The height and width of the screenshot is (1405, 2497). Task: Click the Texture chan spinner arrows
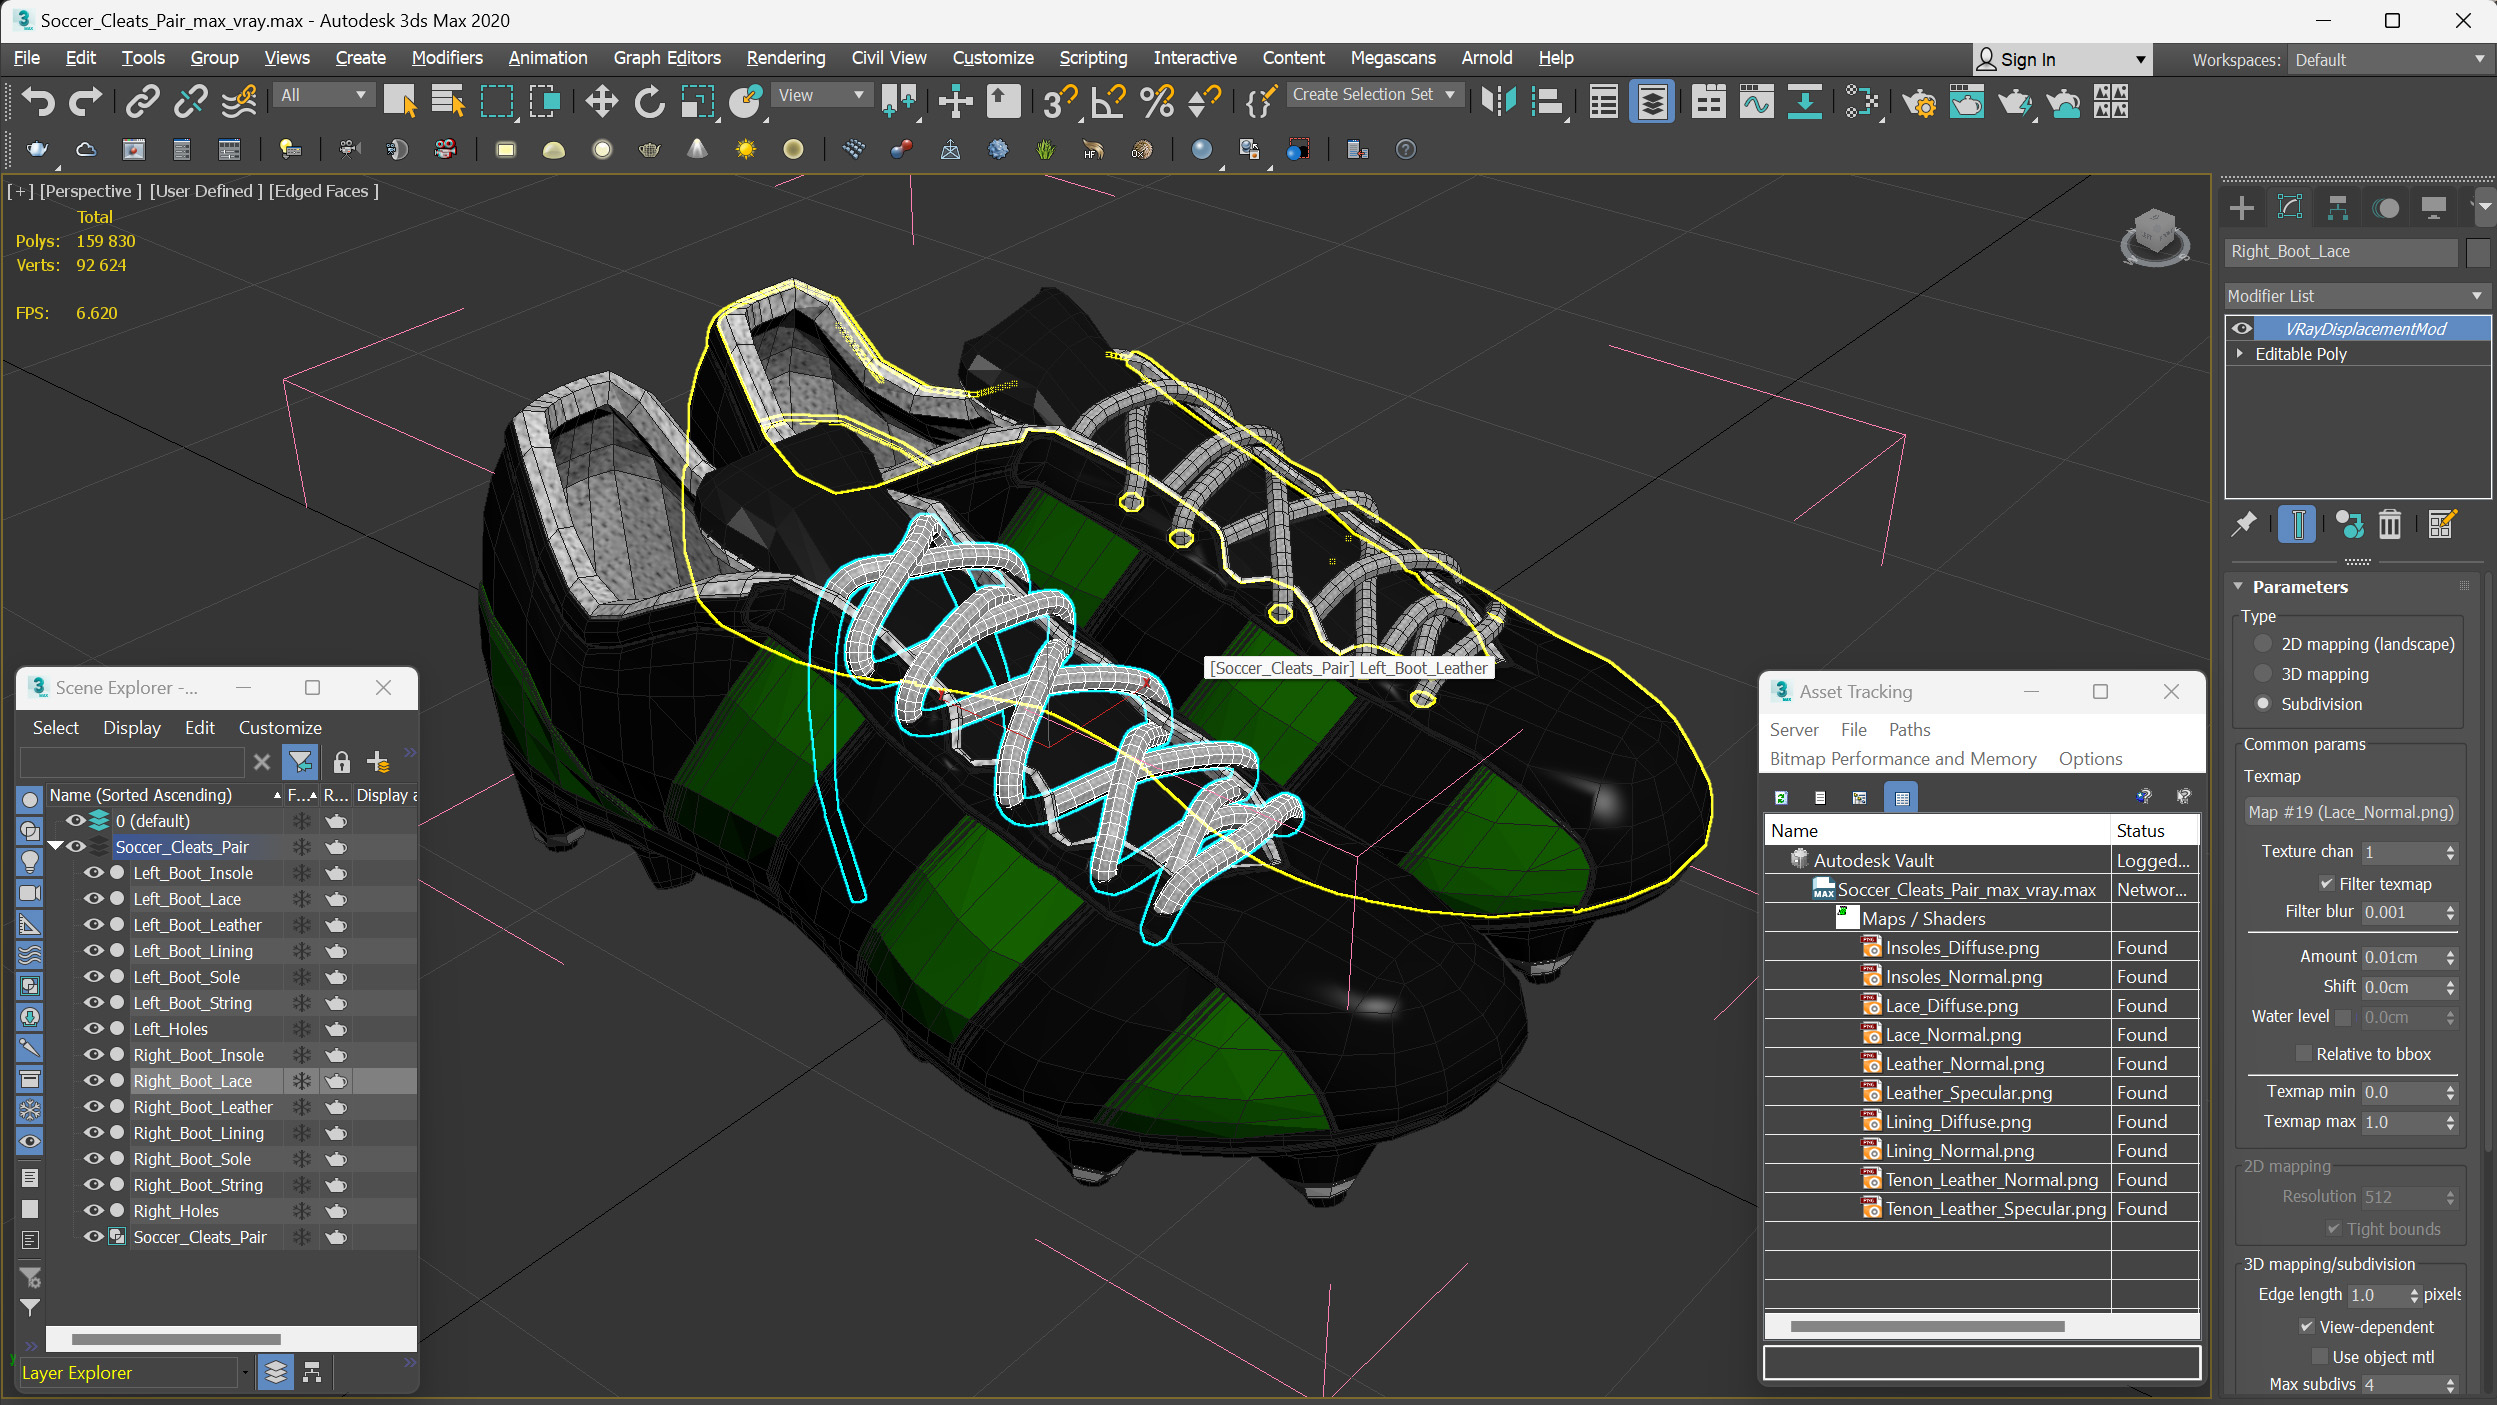[2450, 852]
